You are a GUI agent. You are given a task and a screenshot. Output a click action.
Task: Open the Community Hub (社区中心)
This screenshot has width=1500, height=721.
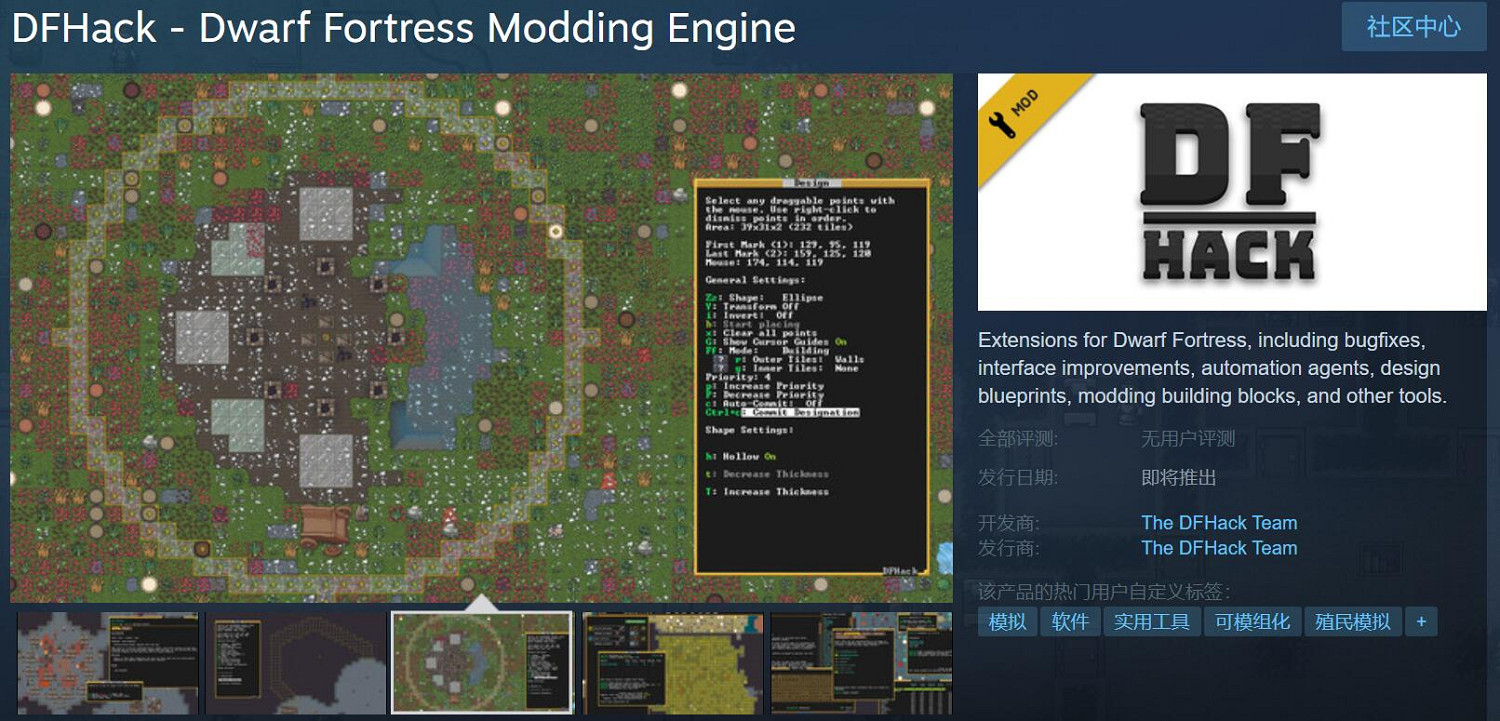1413,27
